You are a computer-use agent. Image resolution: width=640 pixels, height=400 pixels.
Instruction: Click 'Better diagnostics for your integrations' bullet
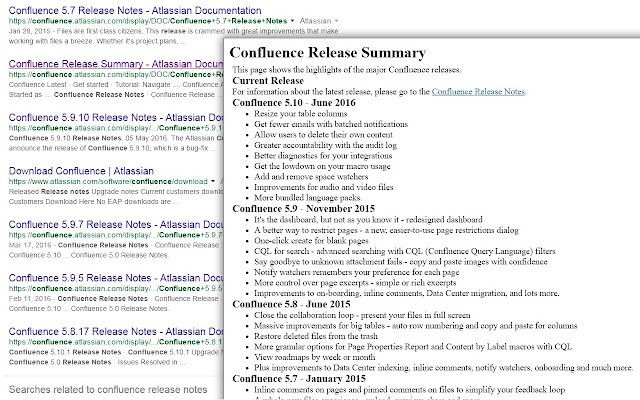click(323, 156)
